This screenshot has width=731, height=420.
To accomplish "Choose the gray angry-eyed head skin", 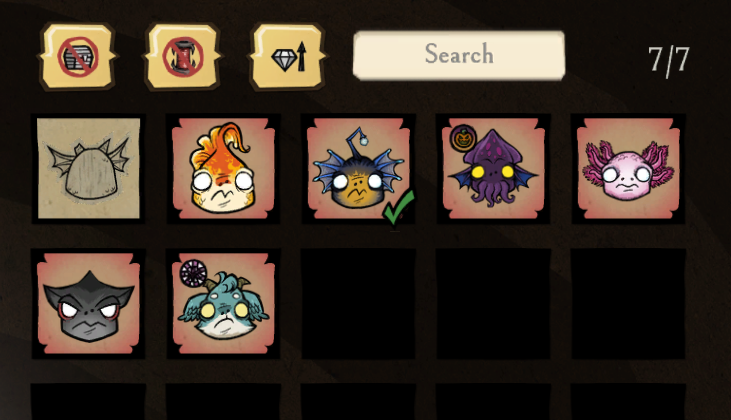I will [89, 303].
